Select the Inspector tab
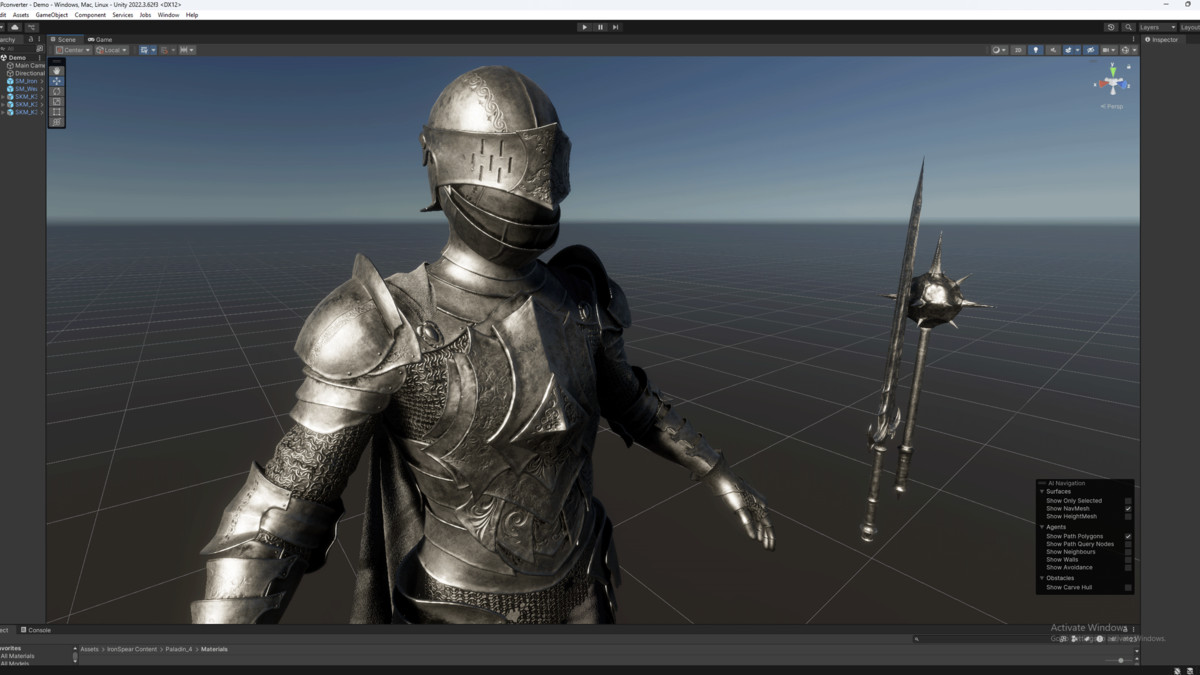 click(x=1162, y=39)
